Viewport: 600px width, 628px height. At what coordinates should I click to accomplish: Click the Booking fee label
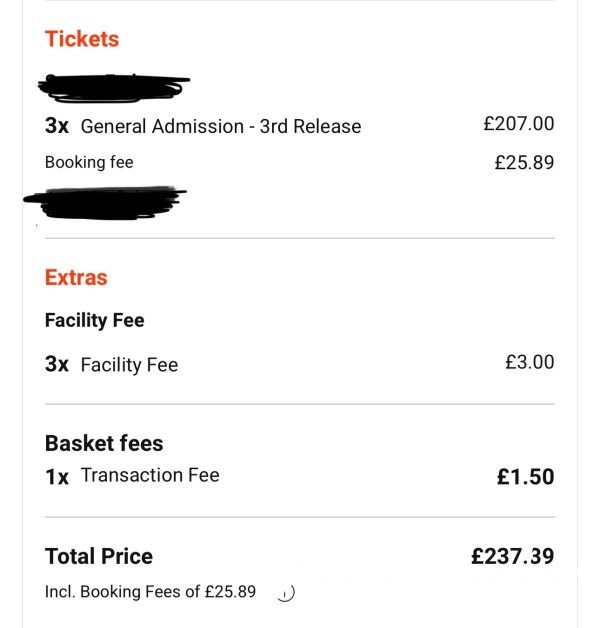[89, 163]
